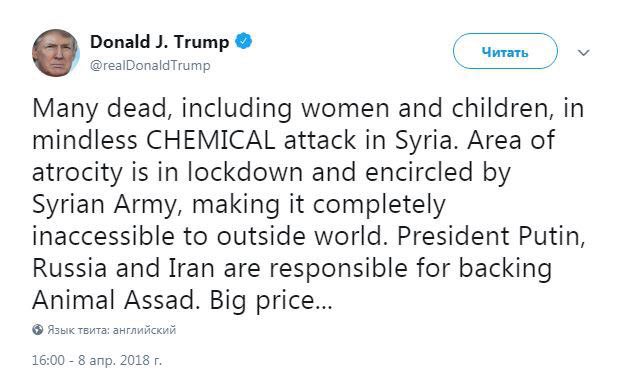Open the Donald J. Trump display name link
The width and height of the screenshot is (624, 379).
coord(160,42)
